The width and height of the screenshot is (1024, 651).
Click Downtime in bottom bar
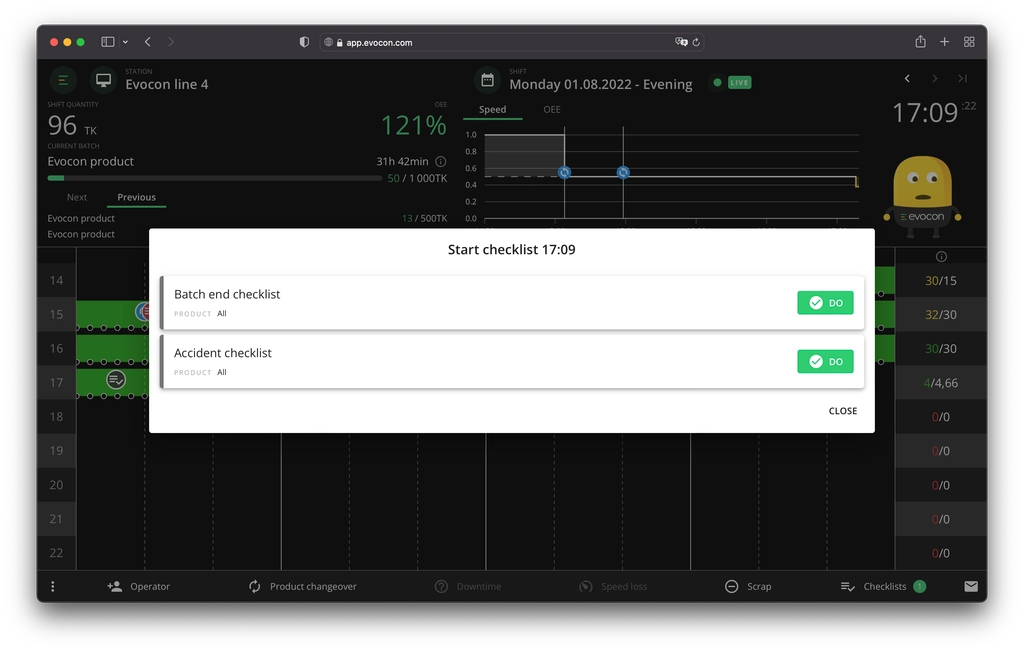pos(468,586)
